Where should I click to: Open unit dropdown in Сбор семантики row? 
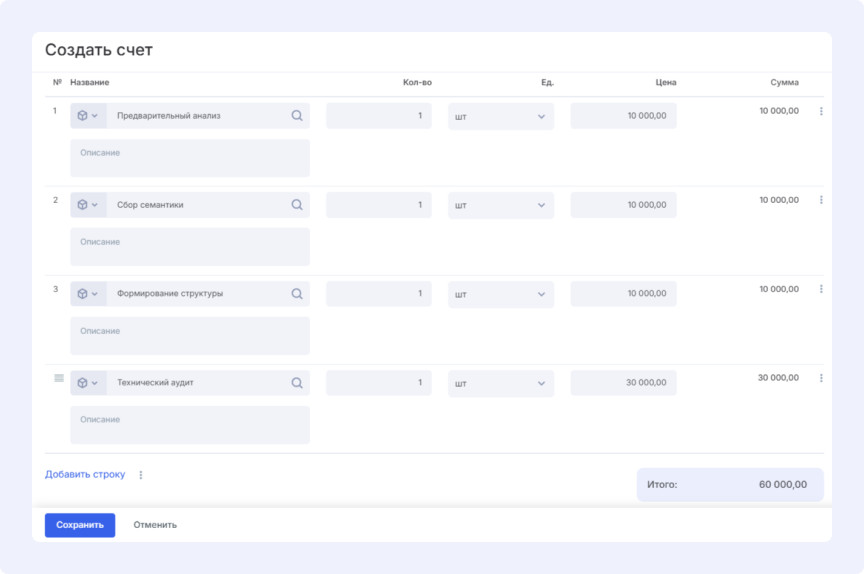click(500, 205)
